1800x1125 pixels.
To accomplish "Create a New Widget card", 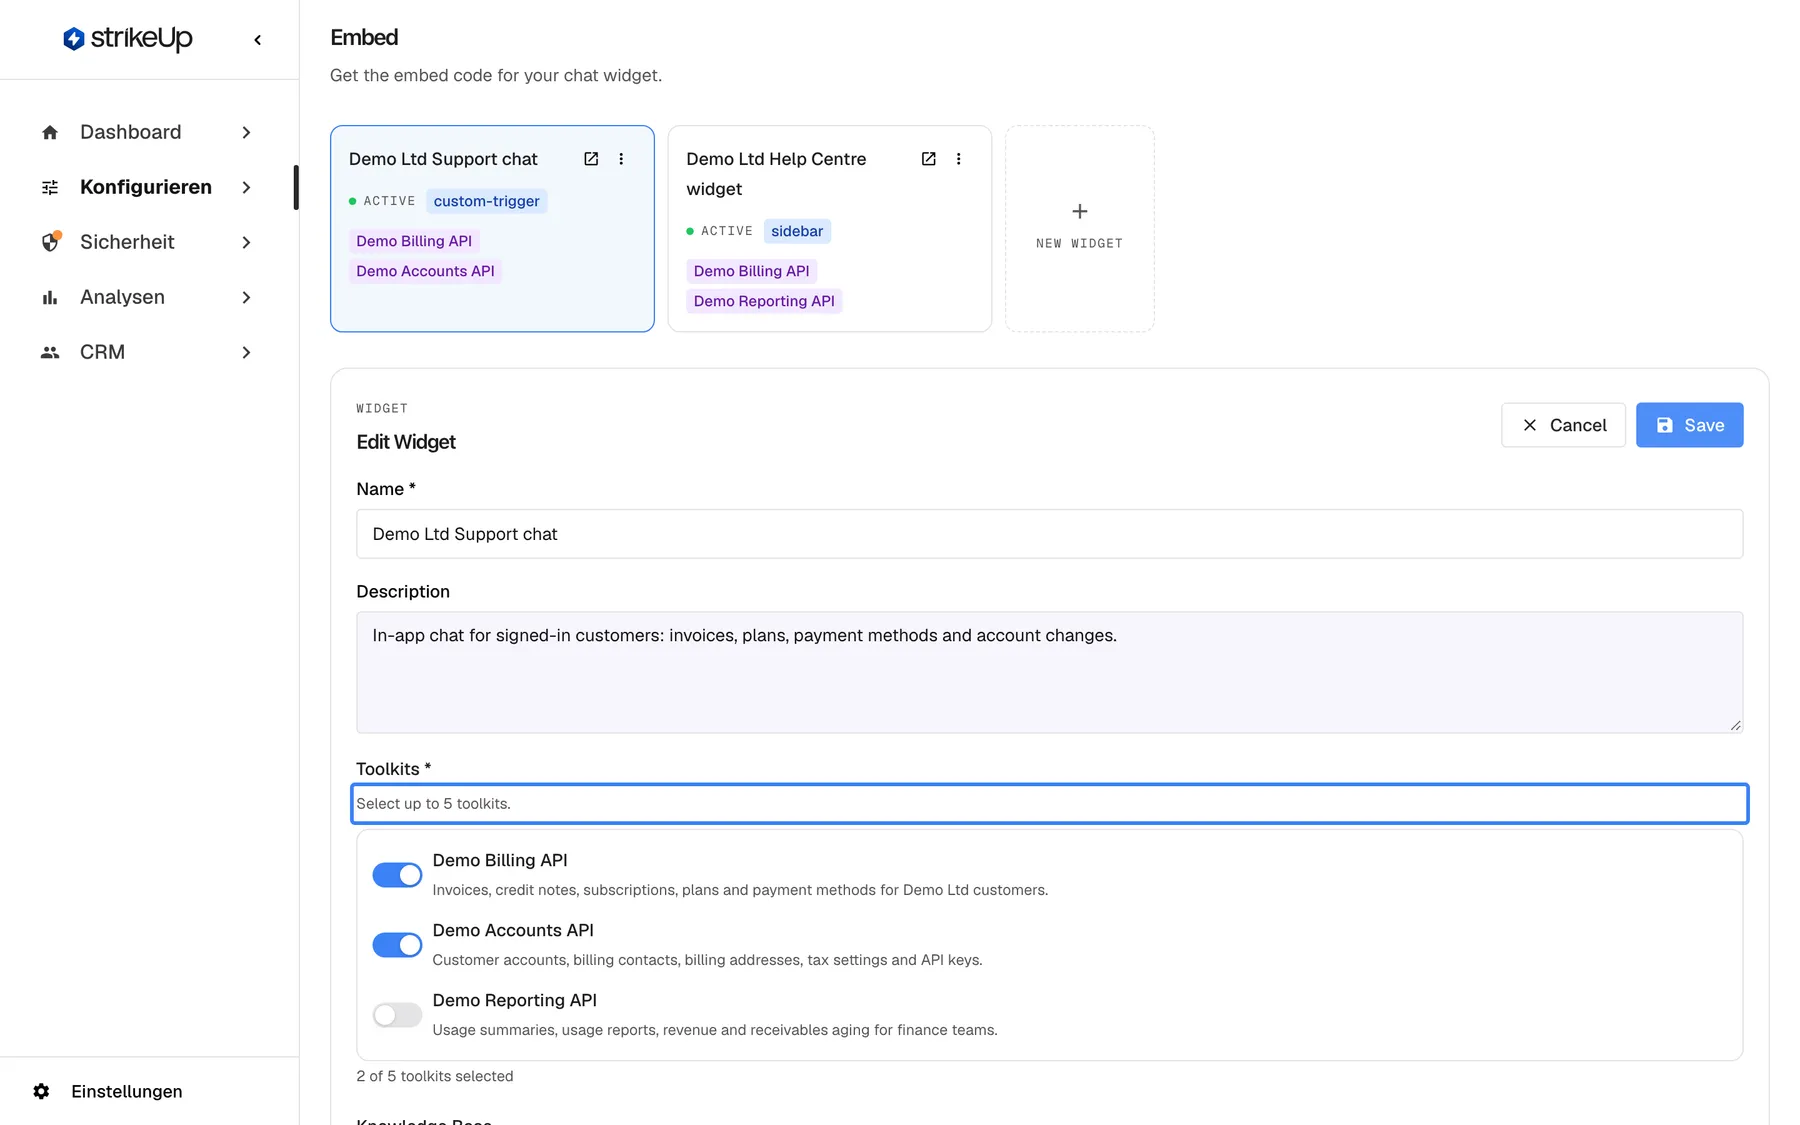I will pos(1079,228).
